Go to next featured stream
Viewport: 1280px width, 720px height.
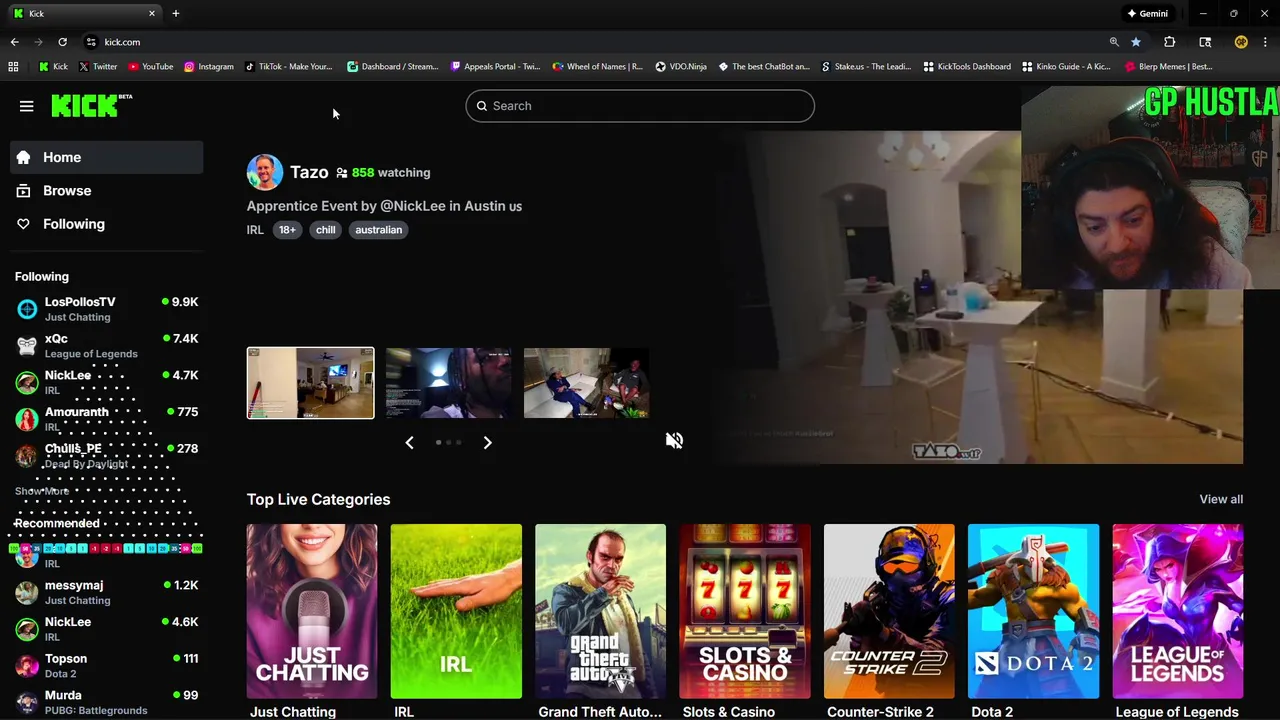point(487,442)
